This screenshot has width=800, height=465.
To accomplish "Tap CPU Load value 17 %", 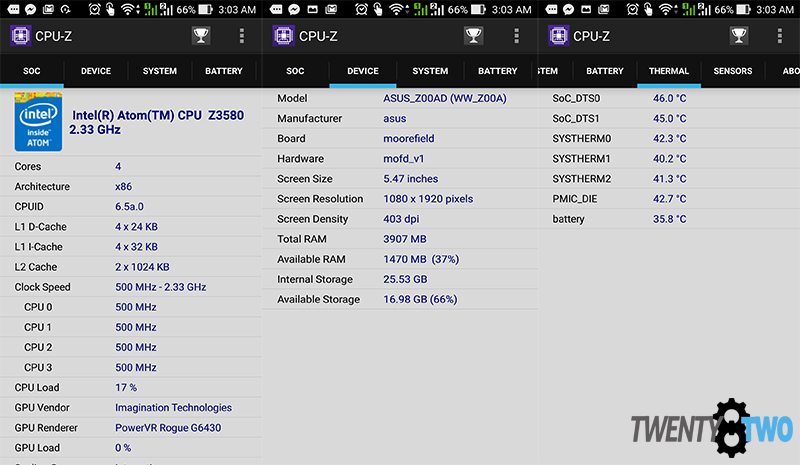I will (126, 387).
